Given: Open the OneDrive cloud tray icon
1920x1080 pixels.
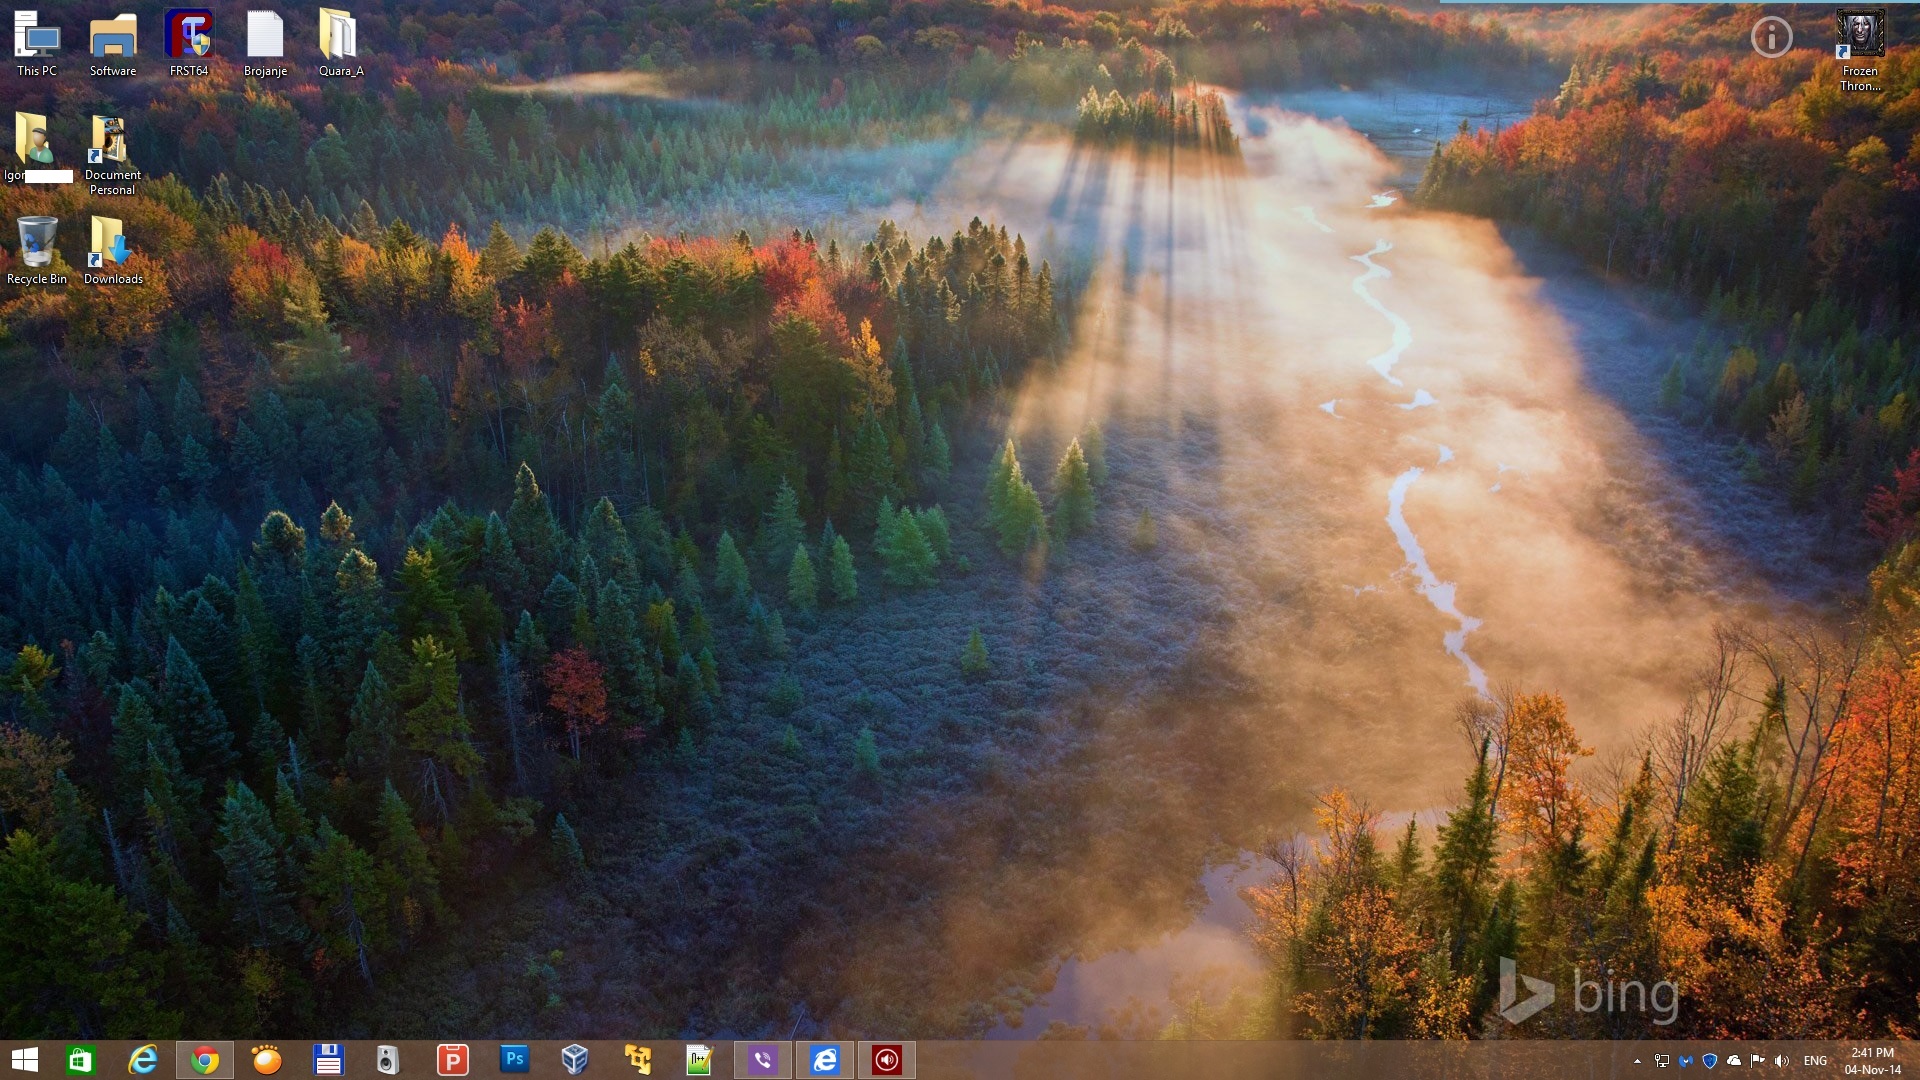Looking at the screenshot, I should 1734,1061.
